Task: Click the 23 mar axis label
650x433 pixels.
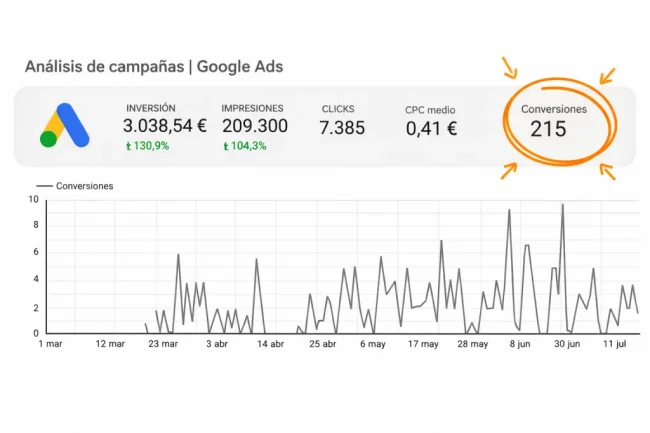Action: pyautogui.click(x=163, y=344)
